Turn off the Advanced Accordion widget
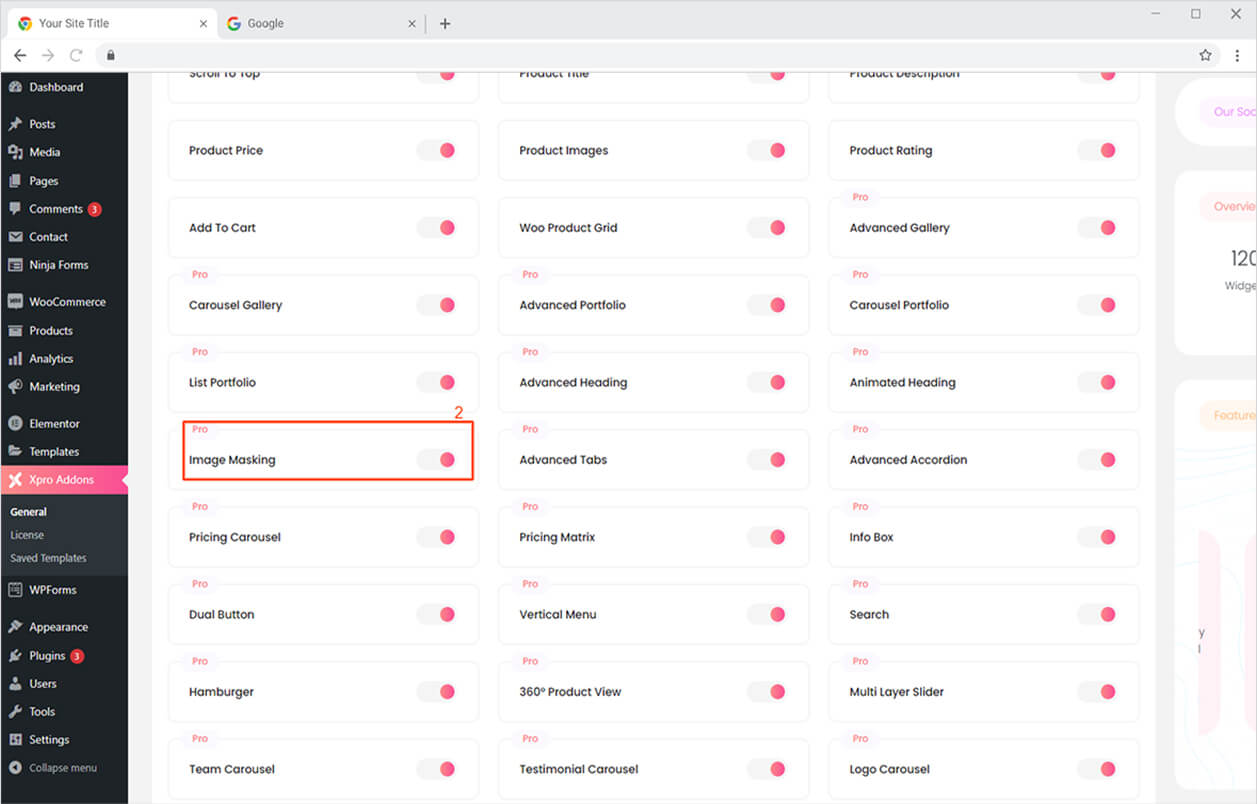Screen dimensions: 1257x804 1097,460
